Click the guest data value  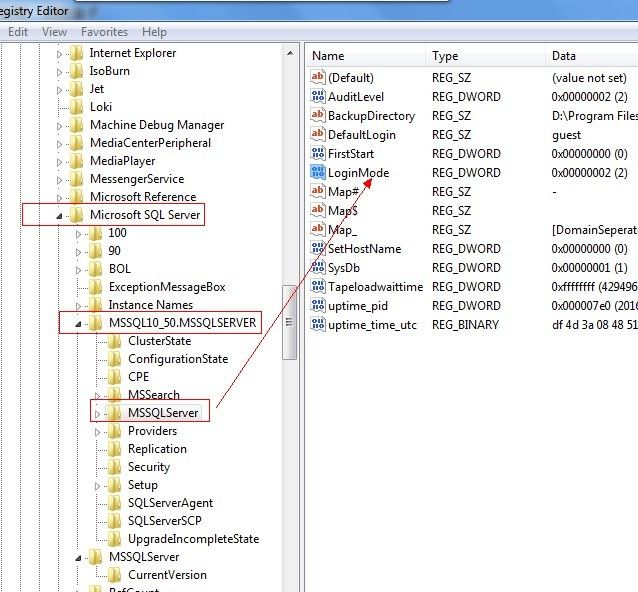coord(566,135)
